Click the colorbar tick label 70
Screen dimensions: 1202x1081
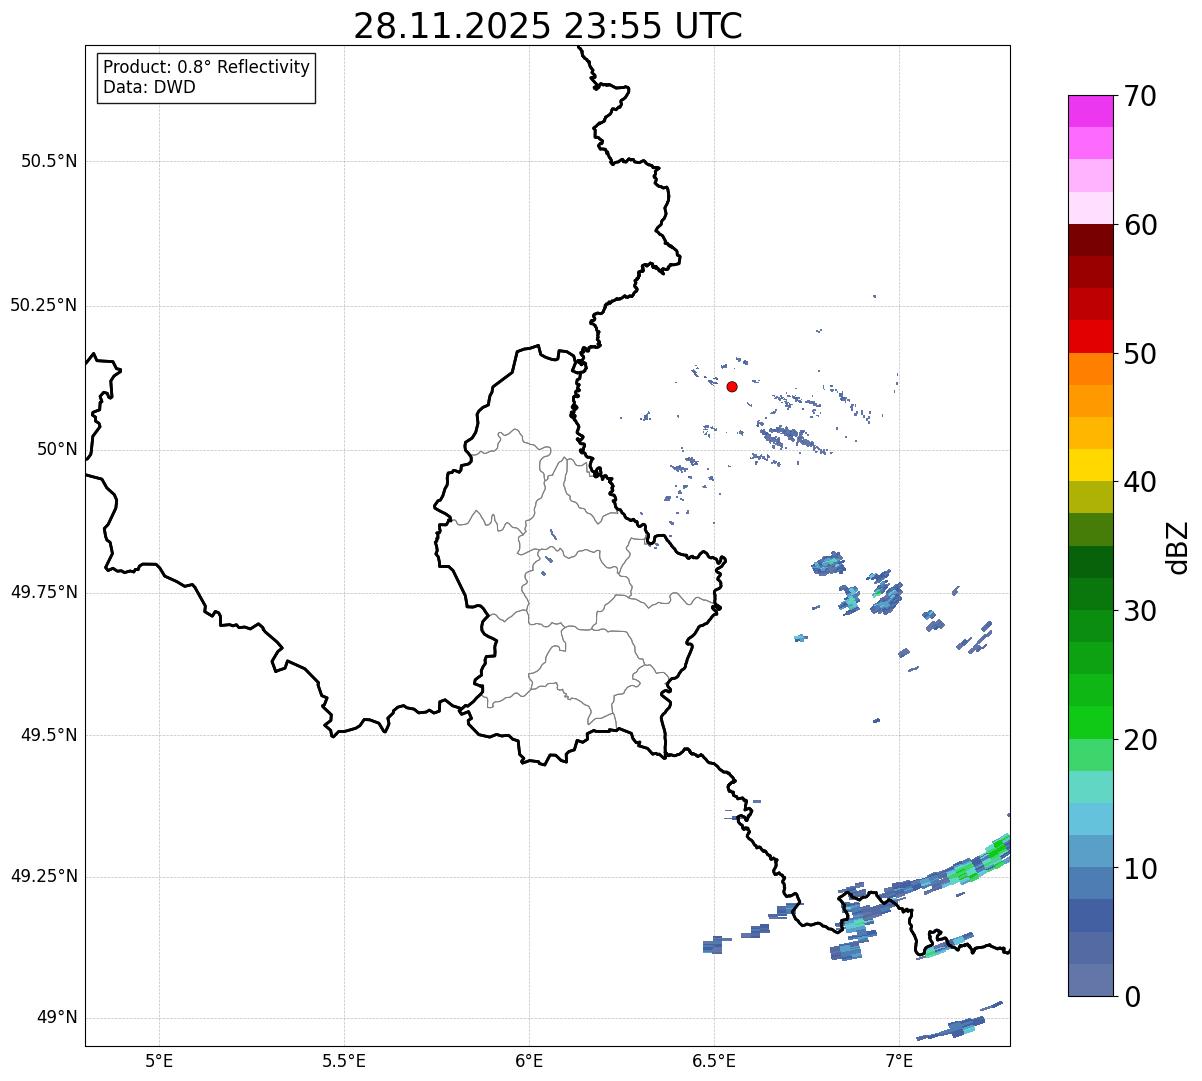point(1140,96)
